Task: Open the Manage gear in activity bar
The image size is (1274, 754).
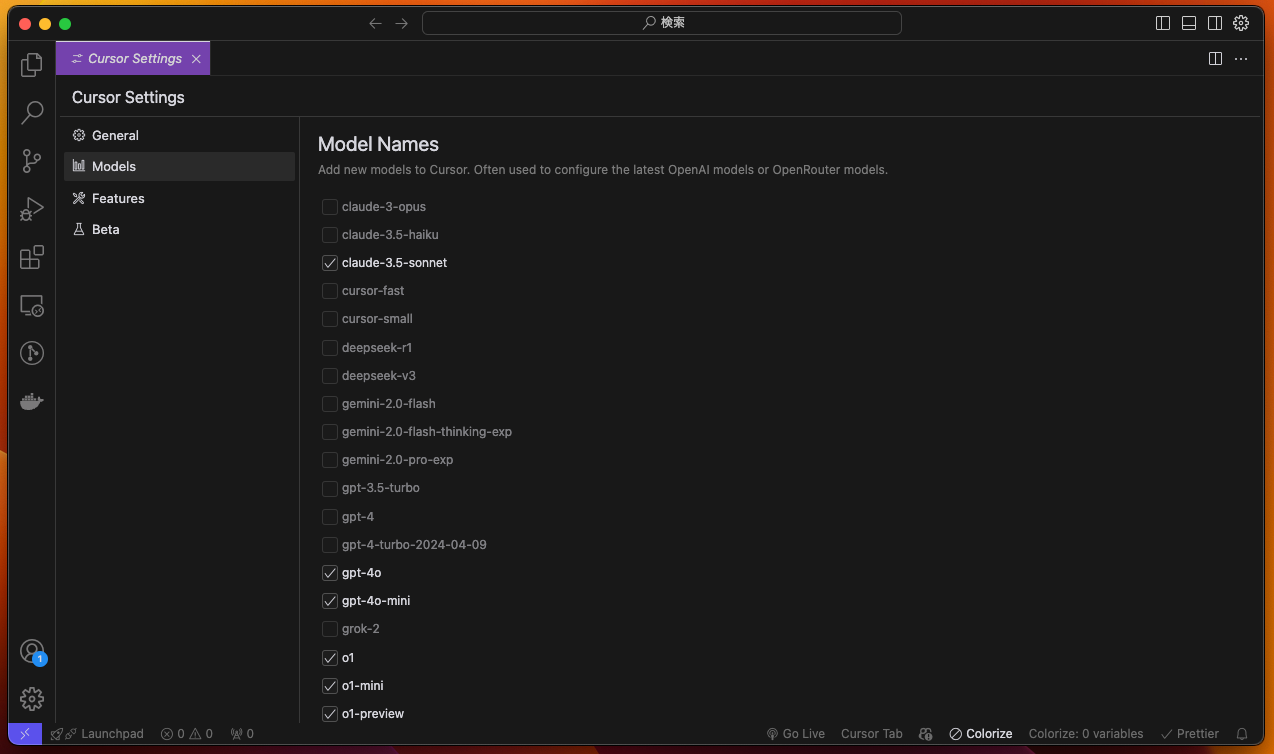Action: coord(32,698)
